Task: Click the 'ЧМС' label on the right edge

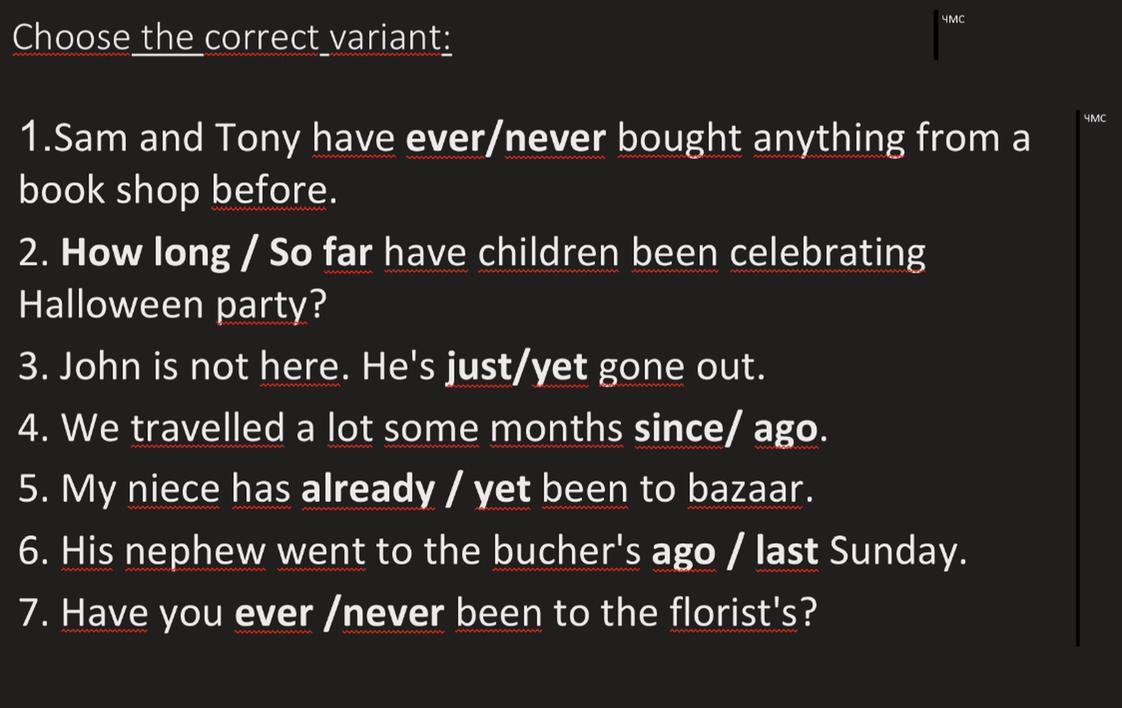Action: point(1094,118)
